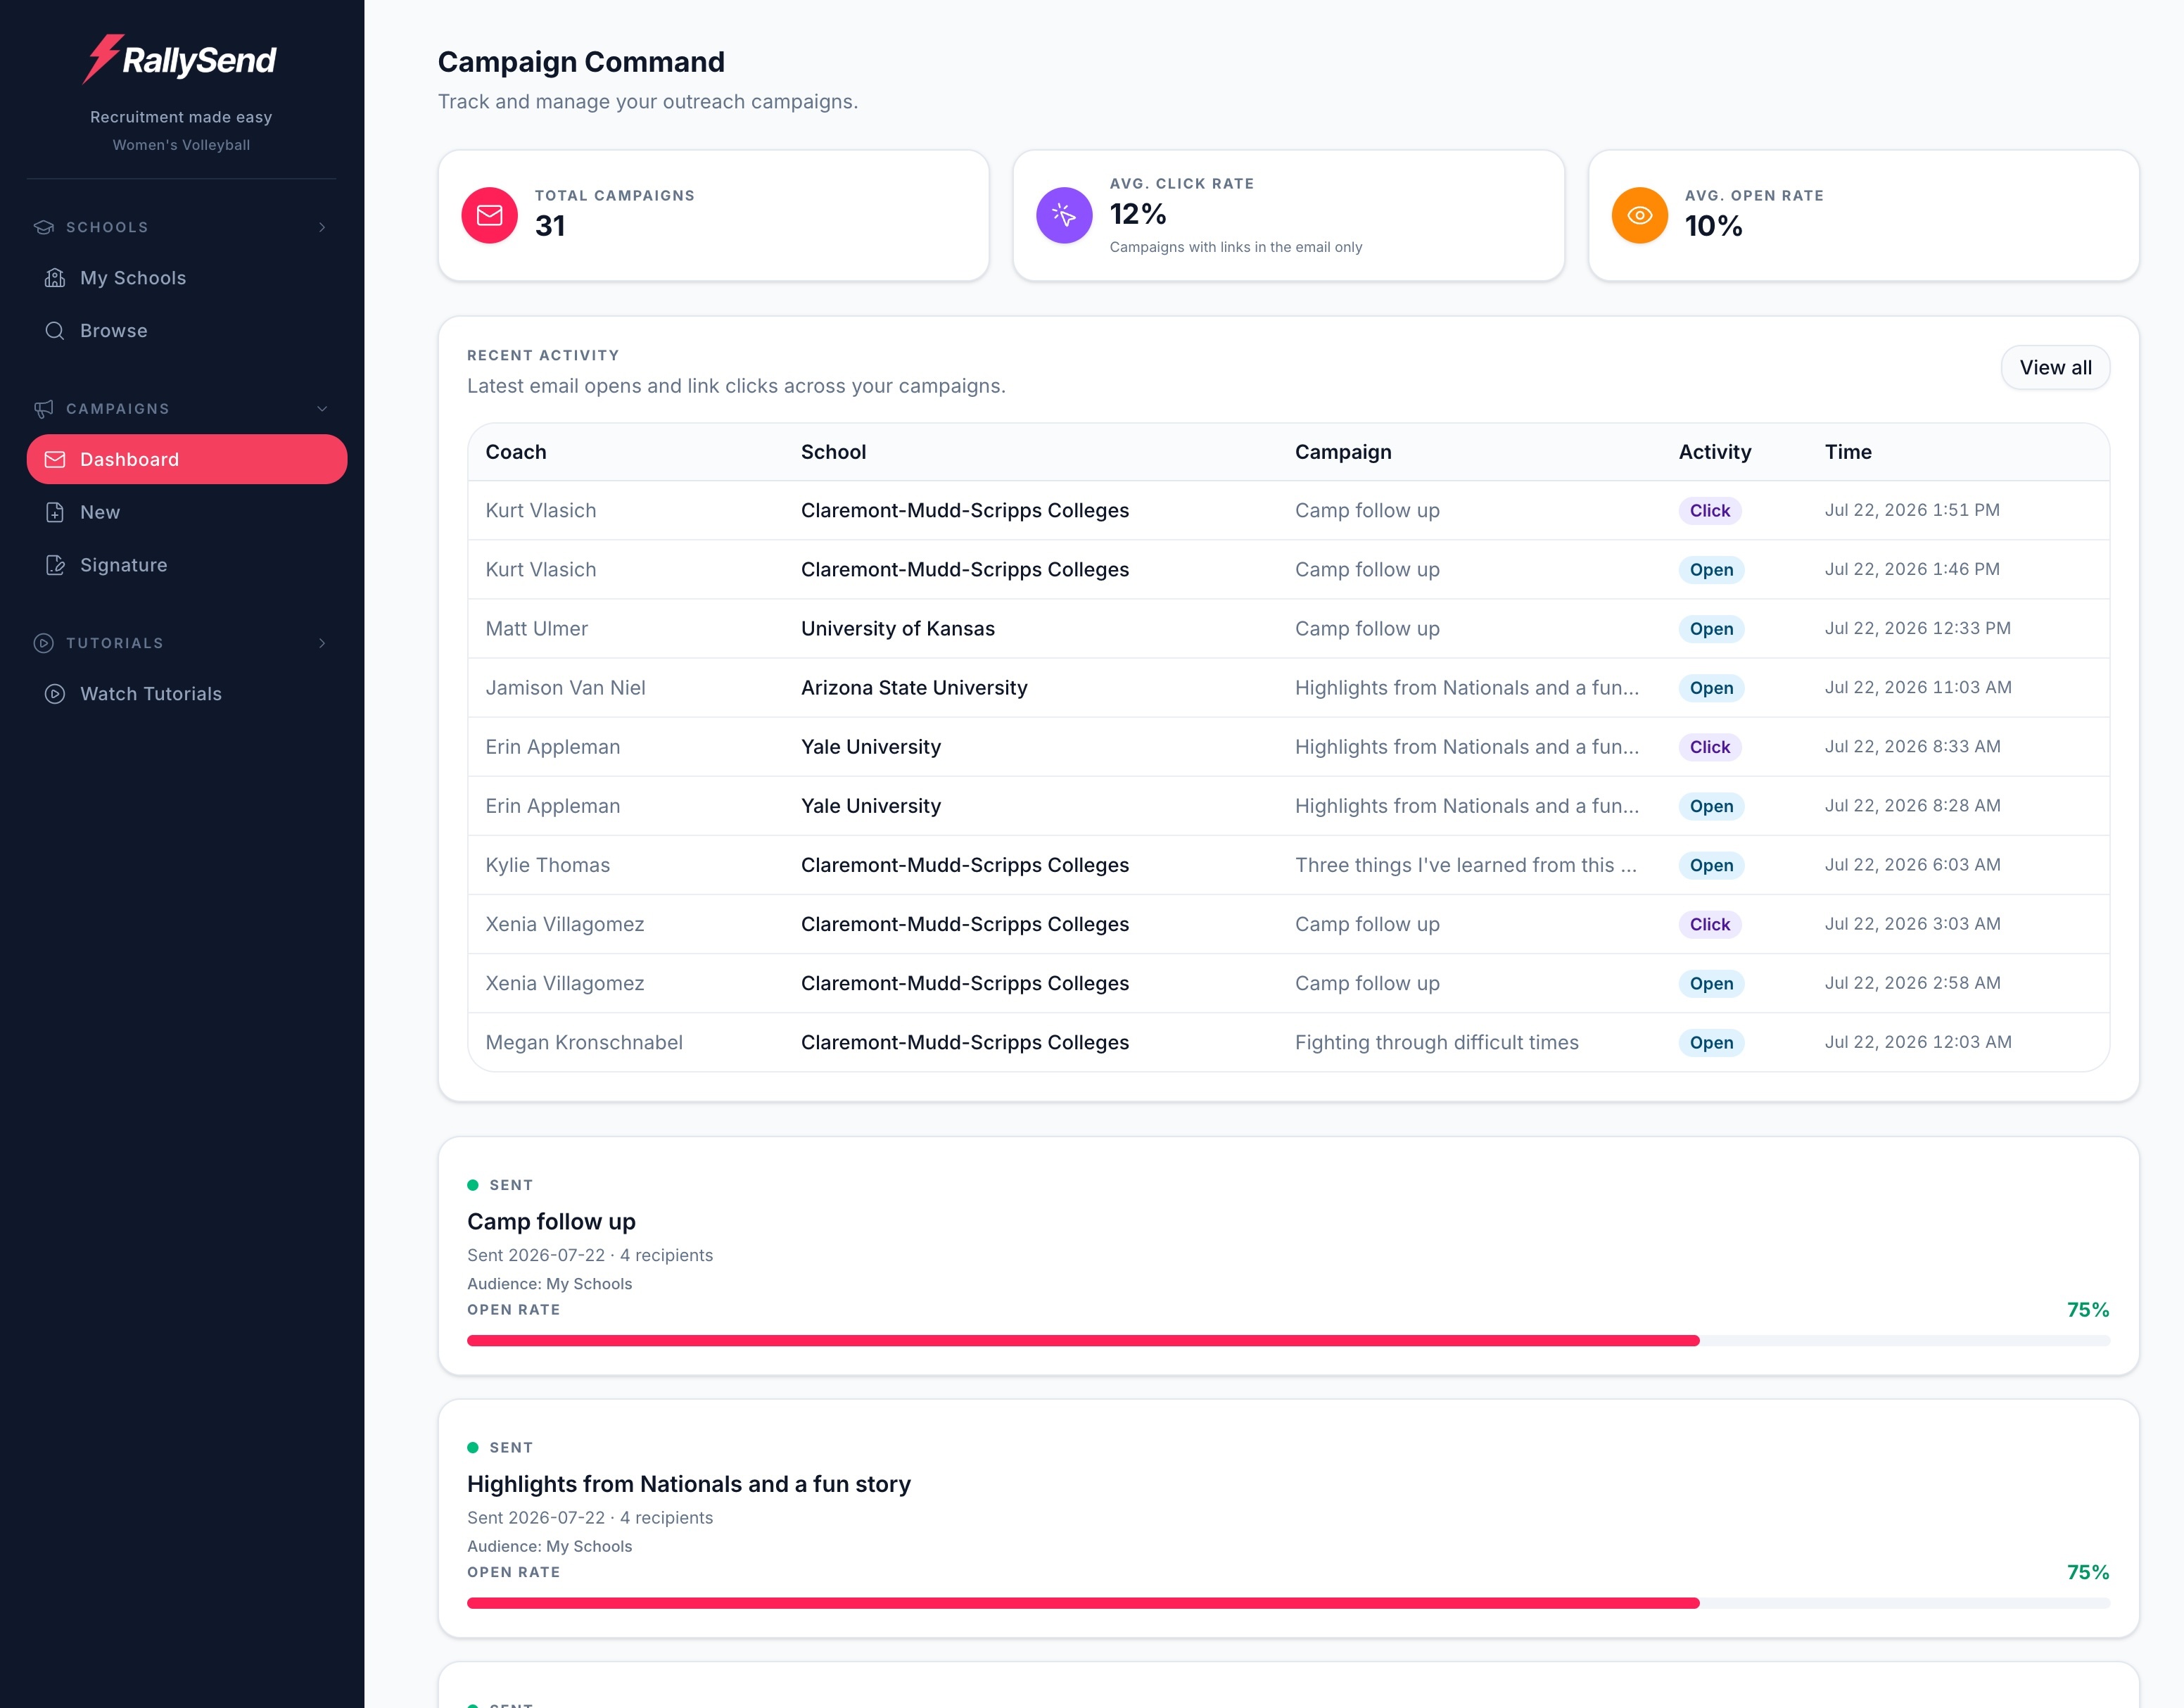Open the Signature page
This screenshot has height=1708, width=2184.
[x=187, y=565]
